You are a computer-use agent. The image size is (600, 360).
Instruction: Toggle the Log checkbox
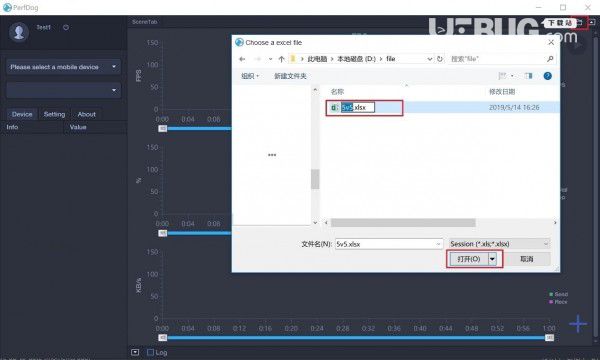tap(150, 352)
